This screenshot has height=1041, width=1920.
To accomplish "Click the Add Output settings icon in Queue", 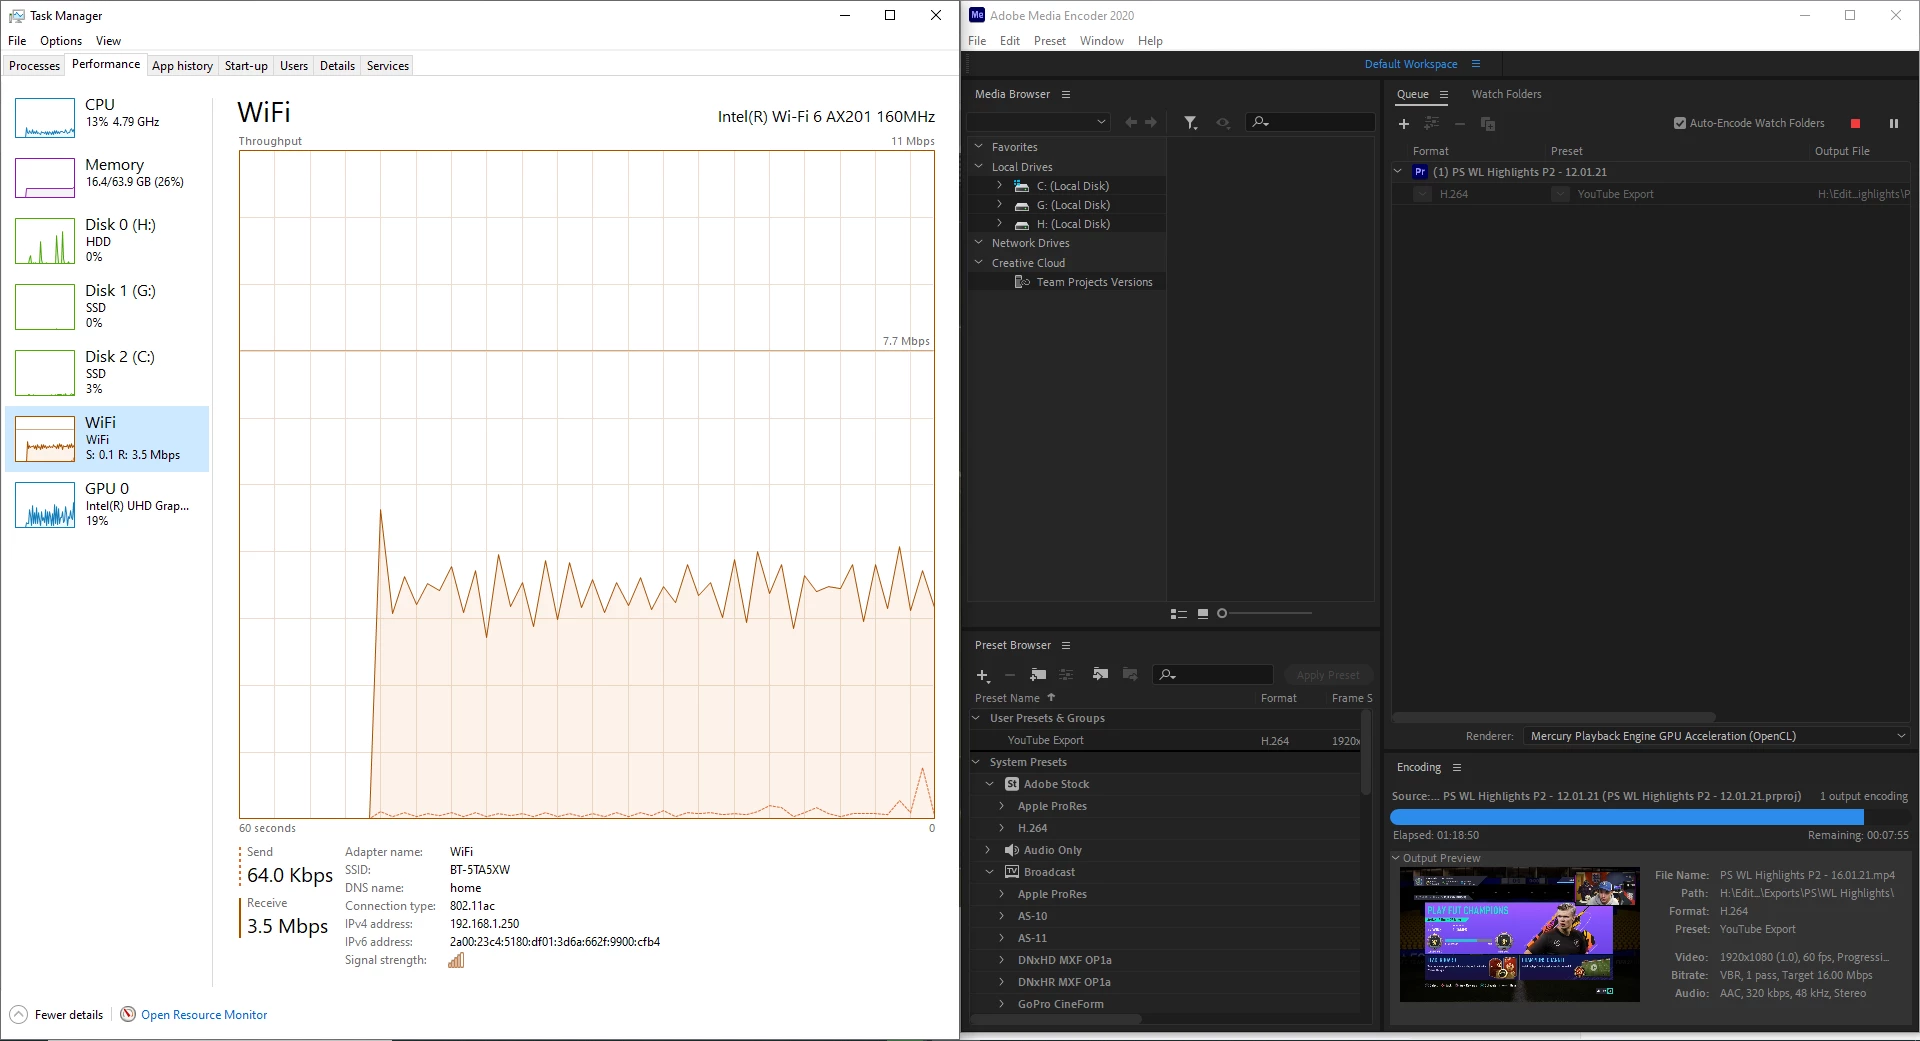I will click(1432, 123).
